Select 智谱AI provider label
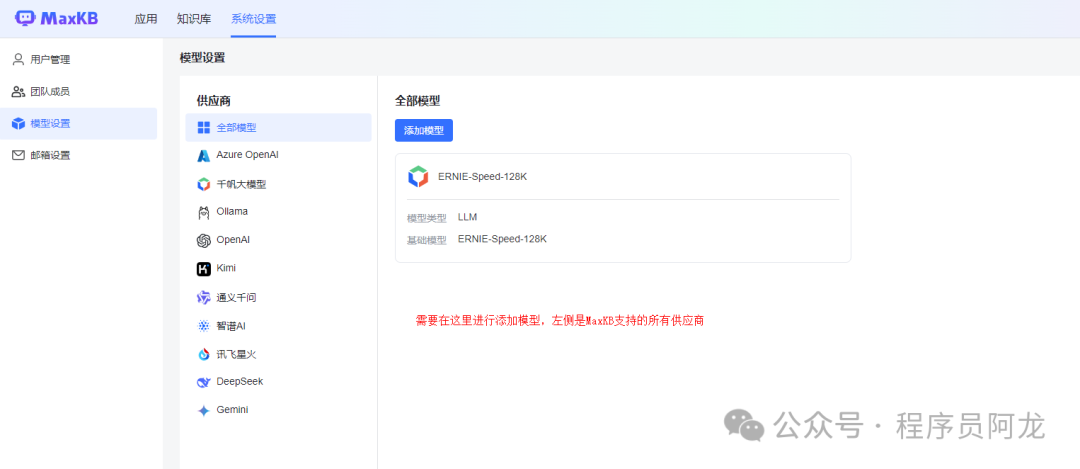 [231, 326]
